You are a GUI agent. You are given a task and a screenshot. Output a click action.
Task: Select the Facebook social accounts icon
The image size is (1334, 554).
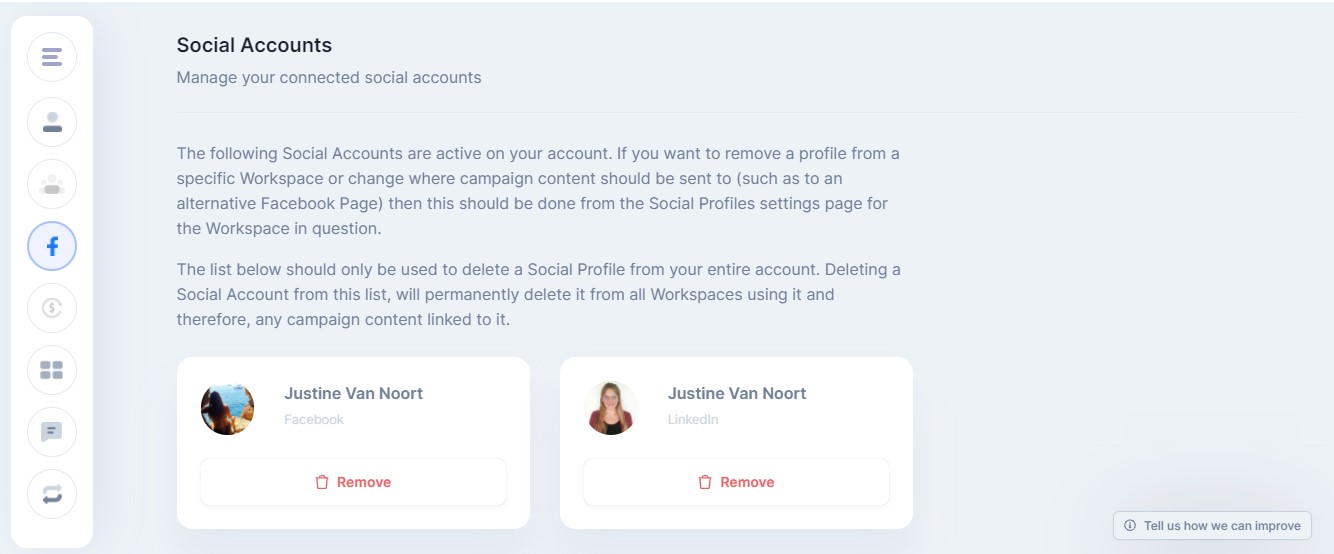52,246
